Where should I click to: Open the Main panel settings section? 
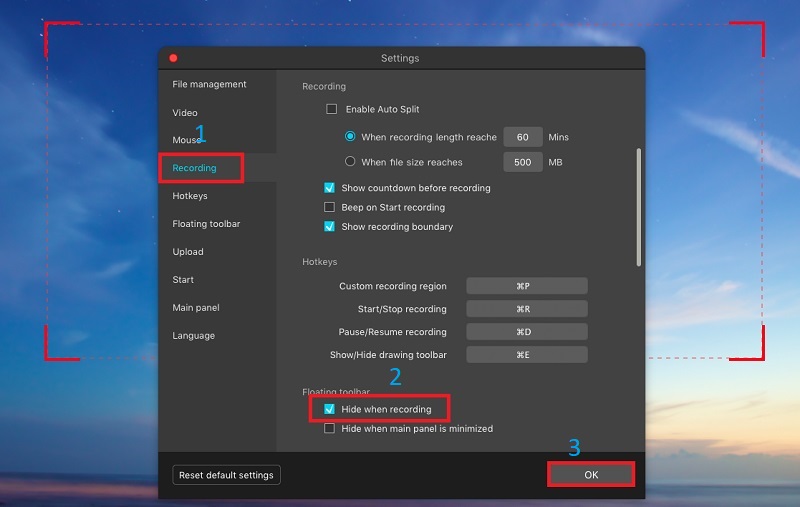(x=196, y=308)
